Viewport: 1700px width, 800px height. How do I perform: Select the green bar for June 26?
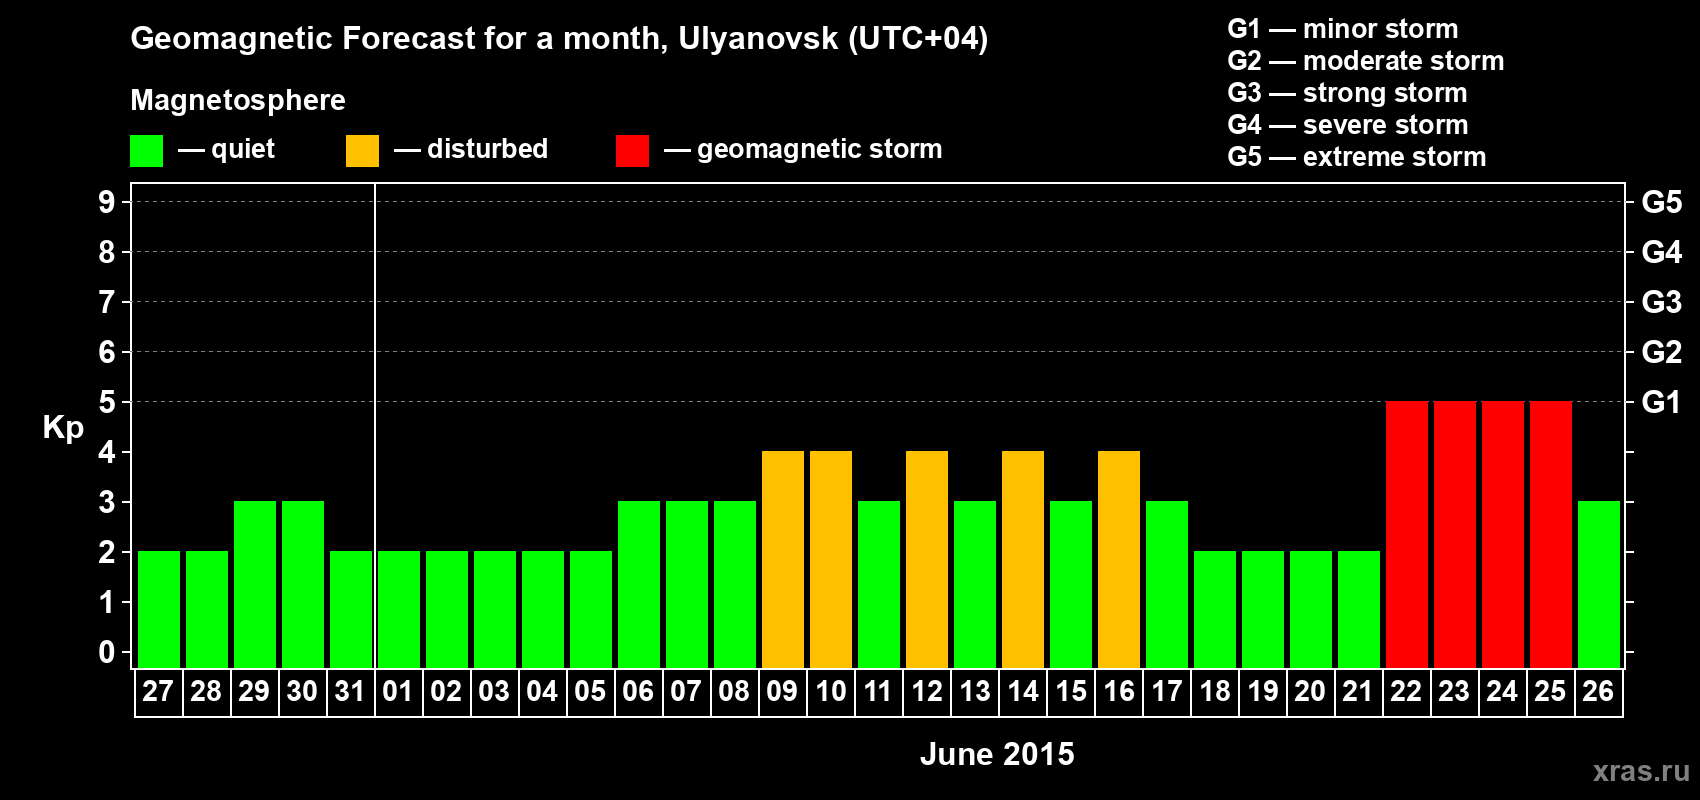coord(1599,584)
